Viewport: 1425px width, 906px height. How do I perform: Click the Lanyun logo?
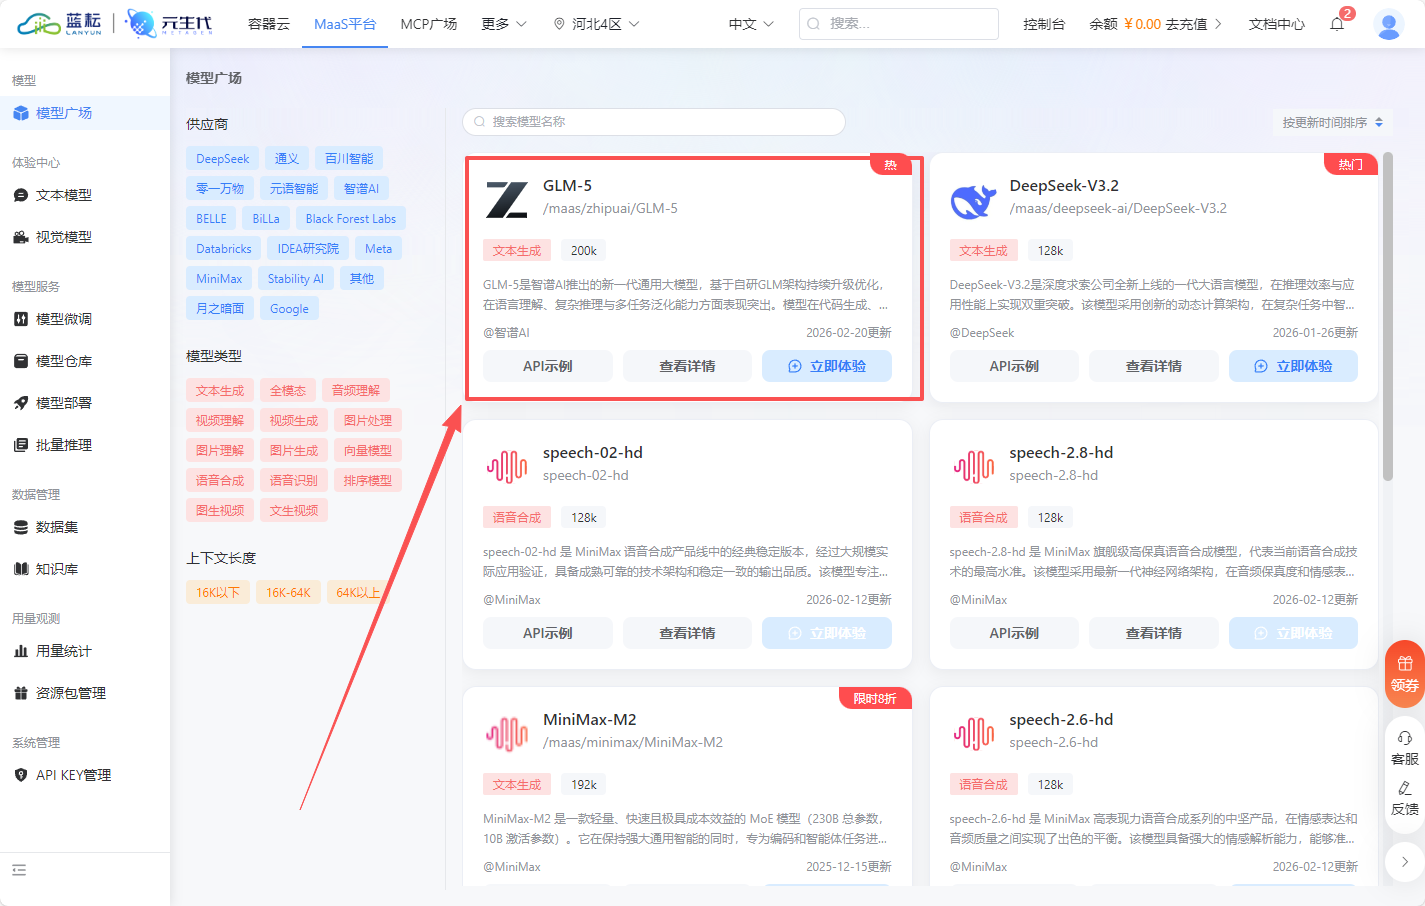pyautogui.click(x=60, y=24)
